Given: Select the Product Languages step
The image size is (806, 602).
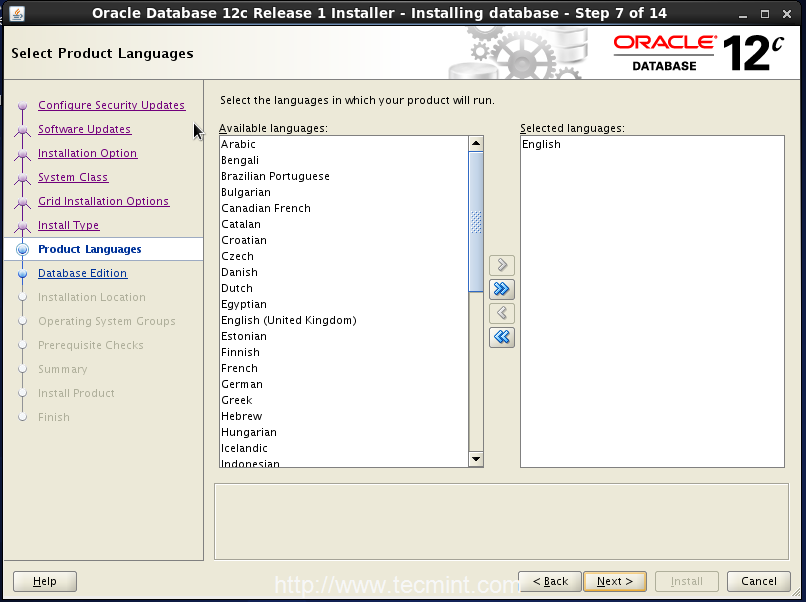Looking at the screenshot, I should [90, 249].
